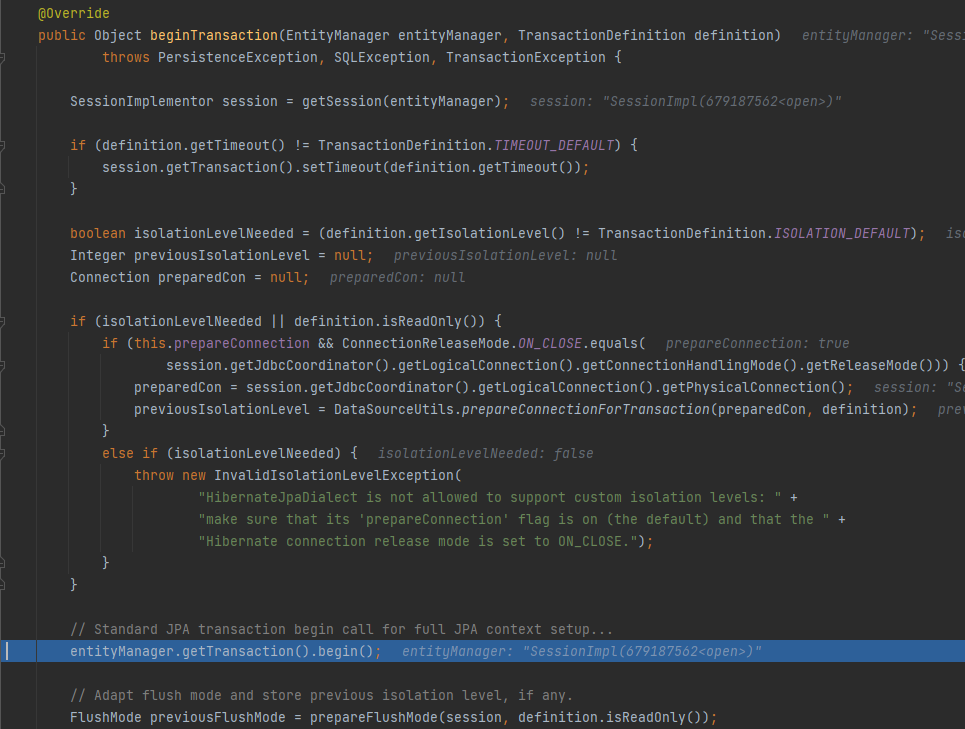Click the comment 'Adapt flush mode and store previous isolation level'
Viewport: 965px width, 729px height.
(x=322, y=696)
